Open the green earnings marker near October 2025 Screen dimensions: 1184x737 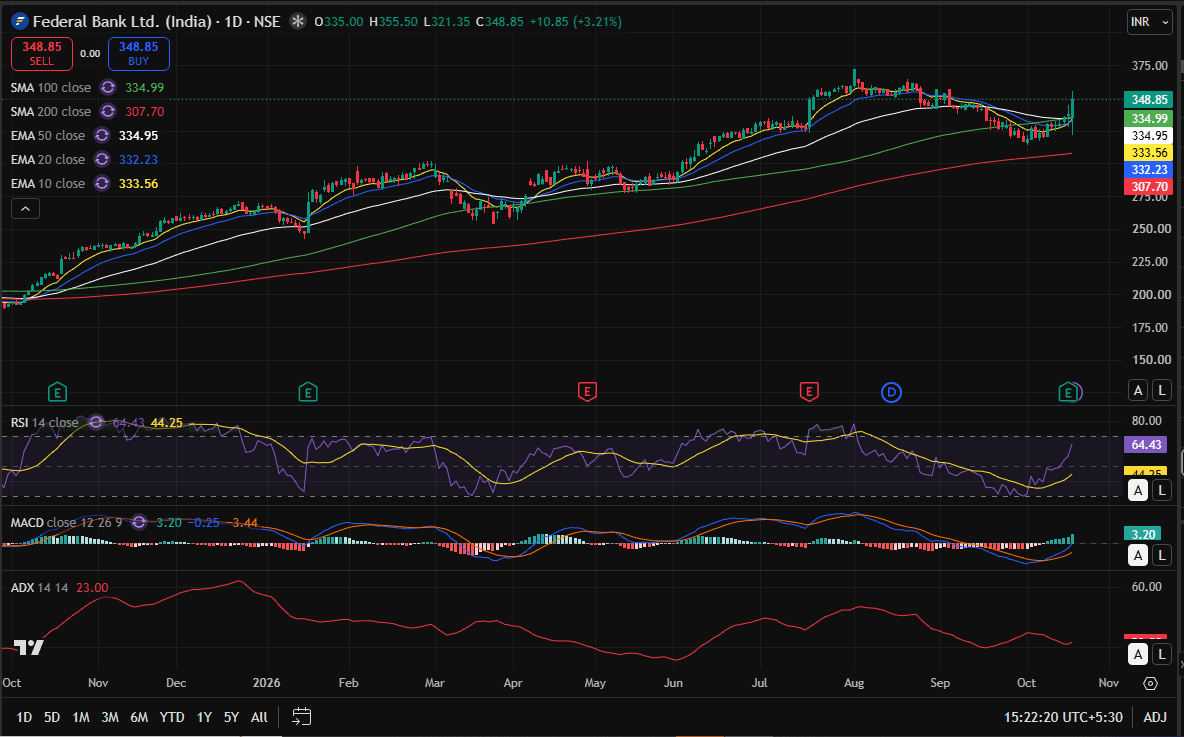(57, 392)
